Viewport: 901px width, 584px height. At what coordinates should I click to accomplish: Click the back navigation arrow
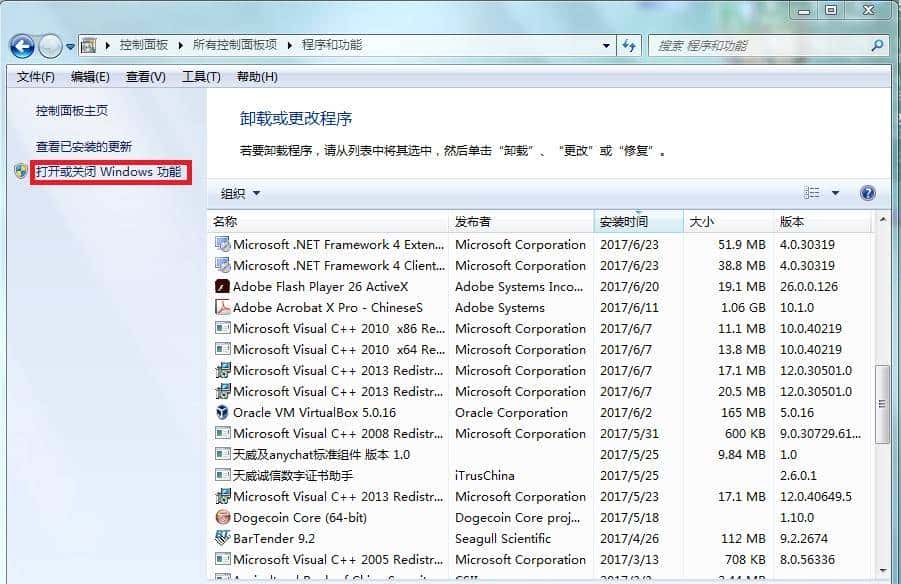coord(21,46)
